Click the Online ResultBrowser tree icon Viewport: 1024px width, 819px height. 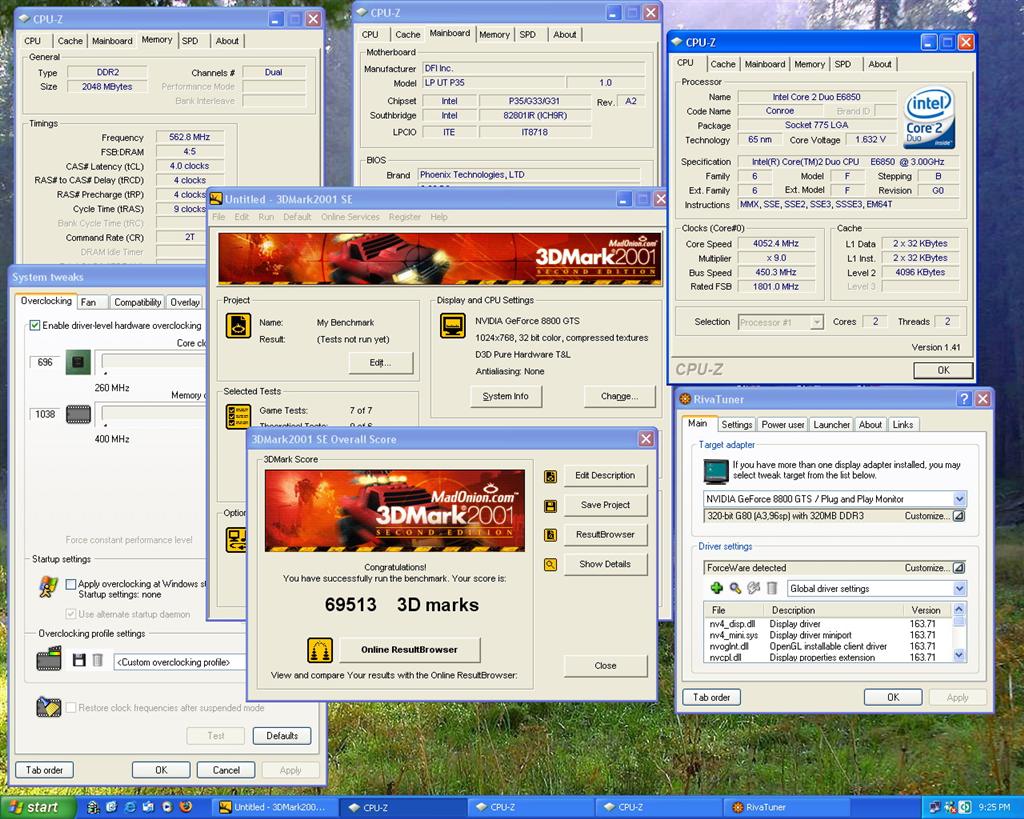click(x=320, y=650)
